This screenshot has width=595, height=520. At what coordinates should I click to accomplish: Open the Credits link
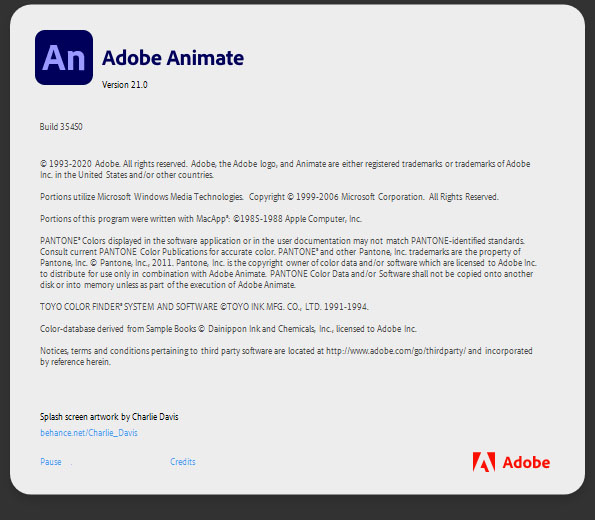(183, 462)
